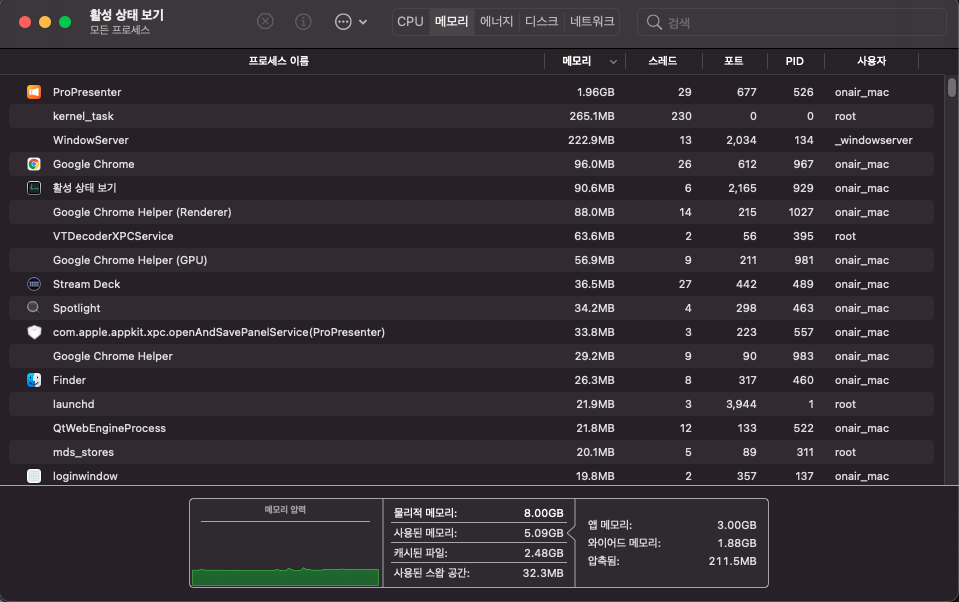Click ProPresenter memory value 1.96GB
Image resolution: width=959 pixels, height=602 pixels.
click(x=595, y=92)
